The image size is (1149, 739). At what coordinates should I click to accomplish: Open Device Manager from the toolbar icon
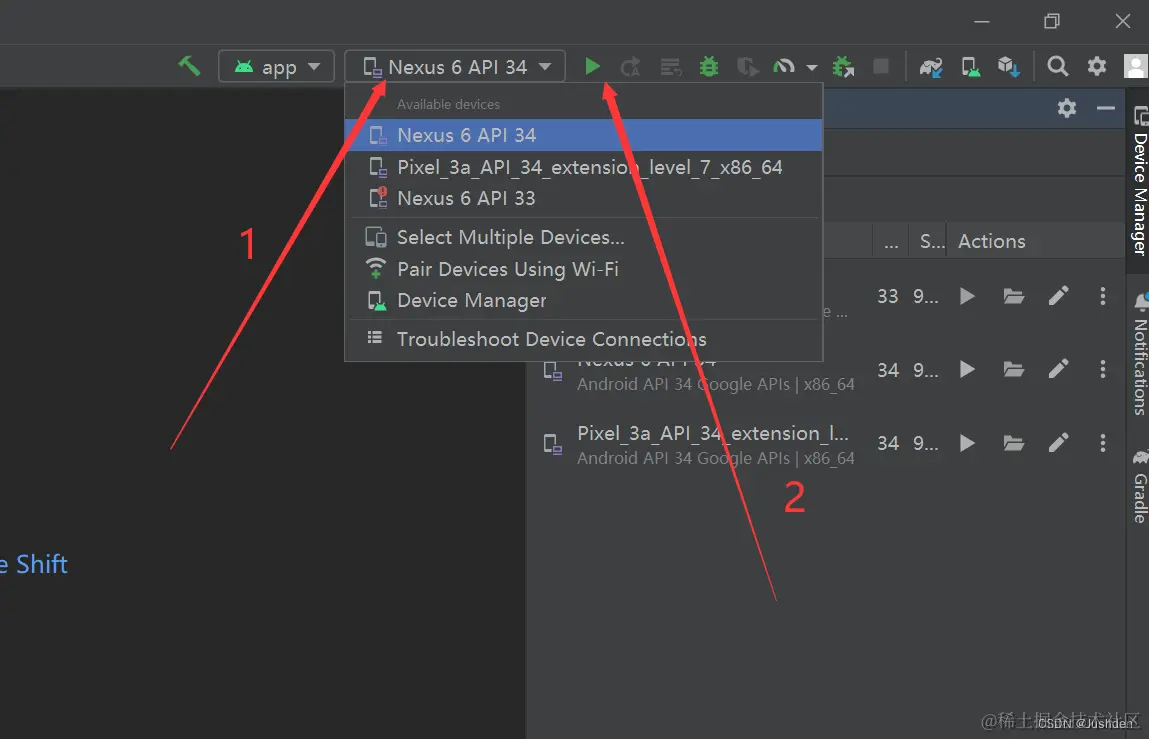(970, 67)
